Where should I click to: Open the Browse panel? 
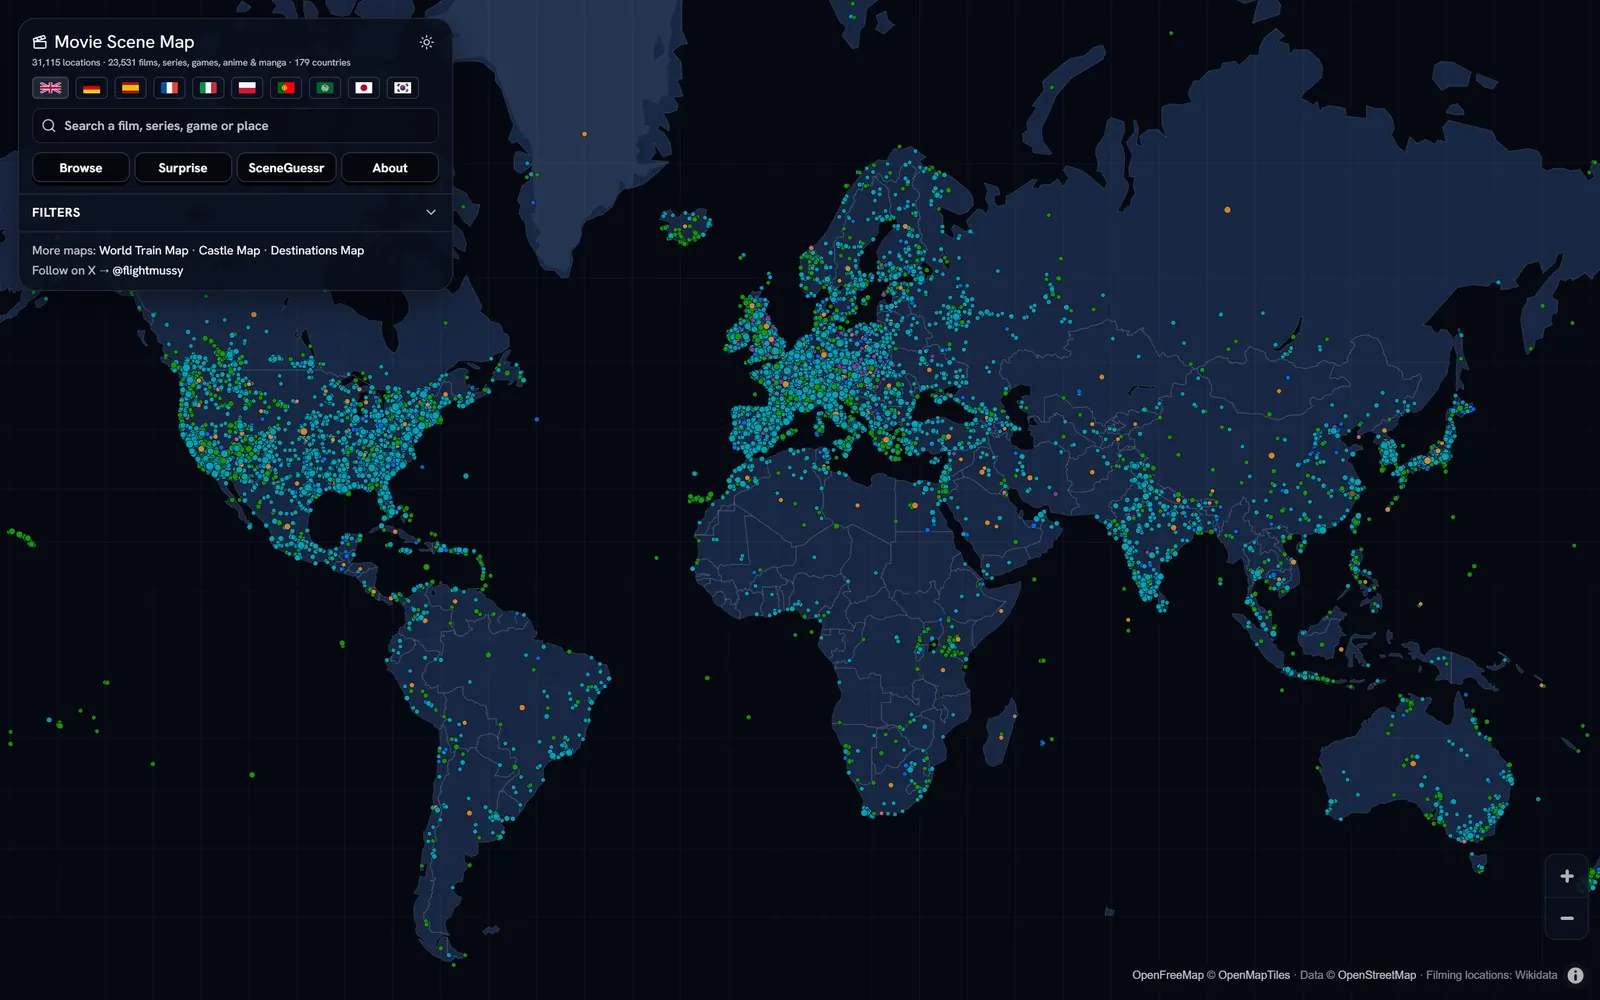81,168
